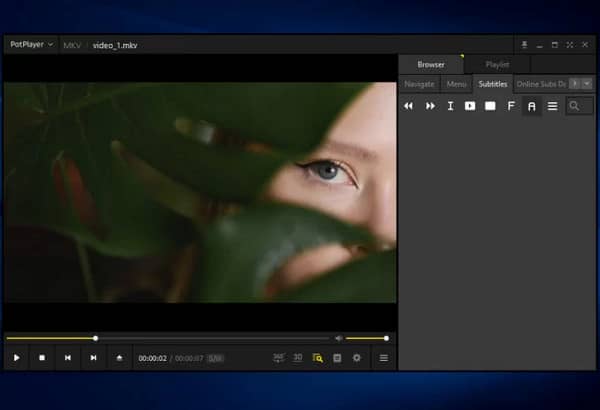
Task: Open the chapter/capture panel icon
Action: (337, 358)
